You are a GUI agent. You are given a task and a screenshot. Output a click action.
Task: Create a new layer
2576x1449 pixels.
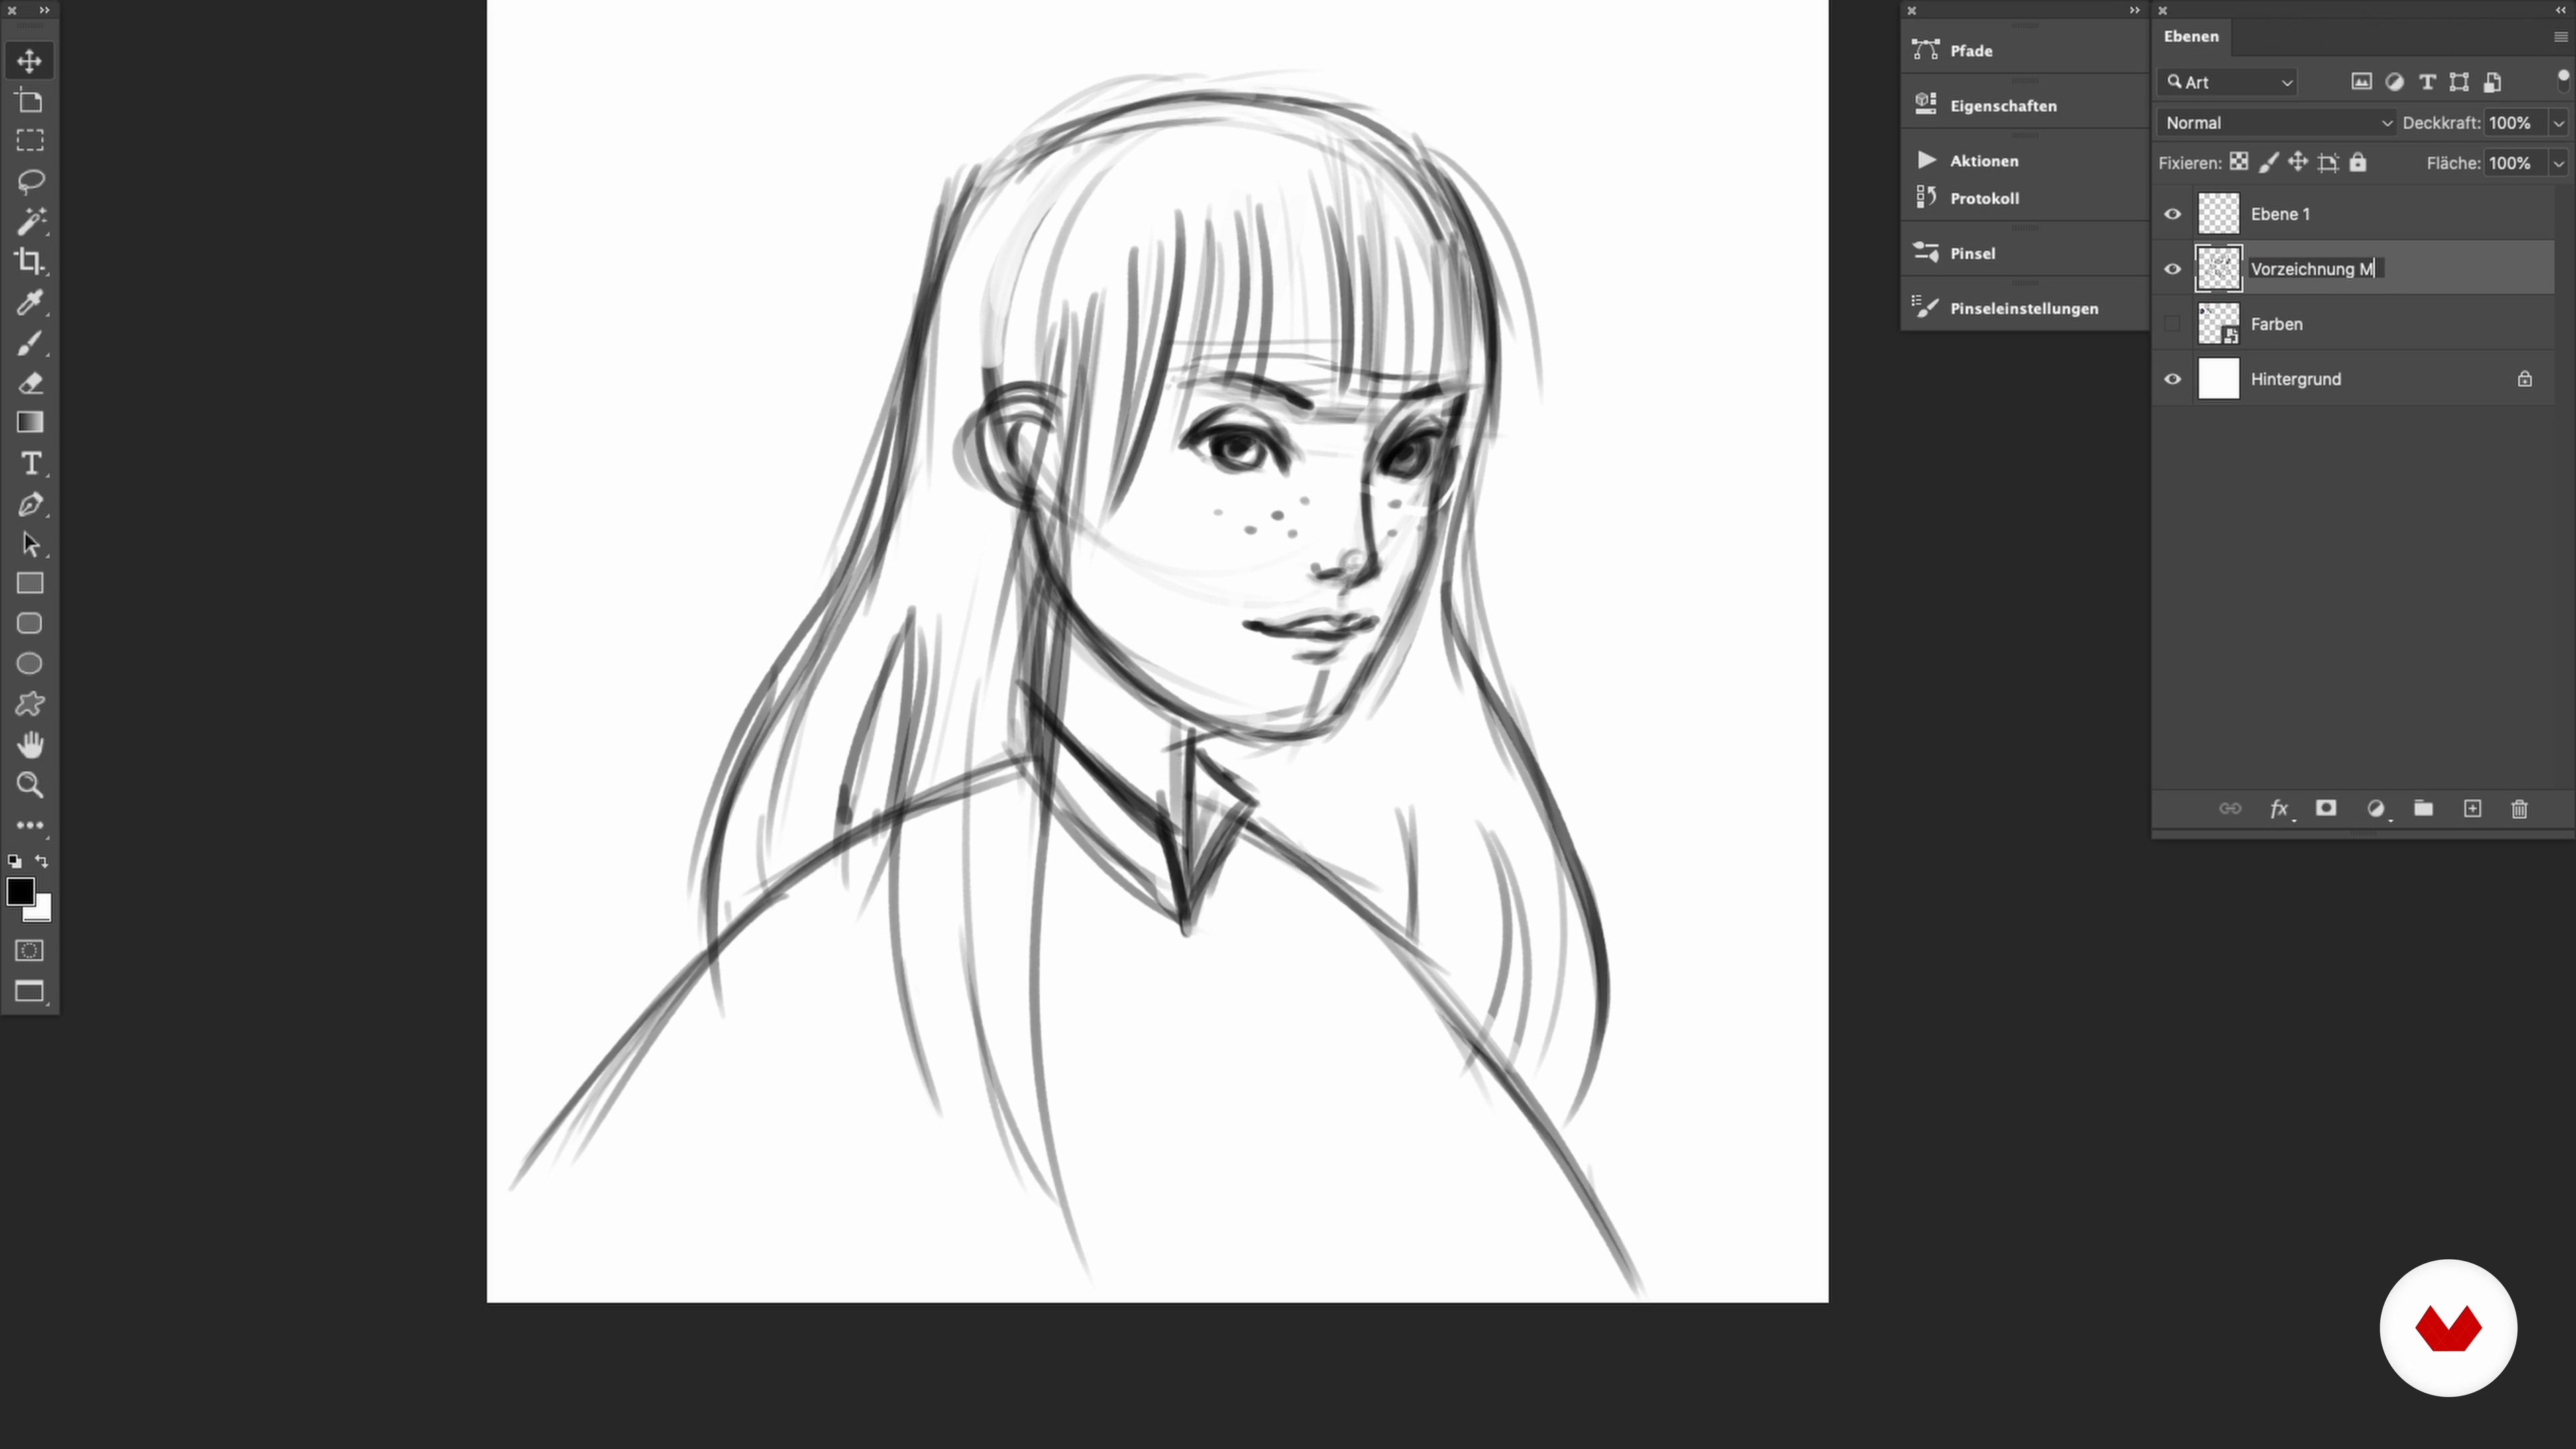(2472, 808)
